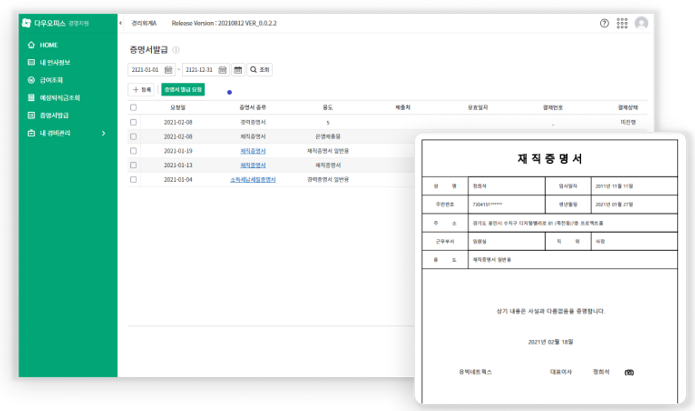This screenshot has height=411, width=695.
Task: Open the help question-mark icon
Action: (604, 23)
